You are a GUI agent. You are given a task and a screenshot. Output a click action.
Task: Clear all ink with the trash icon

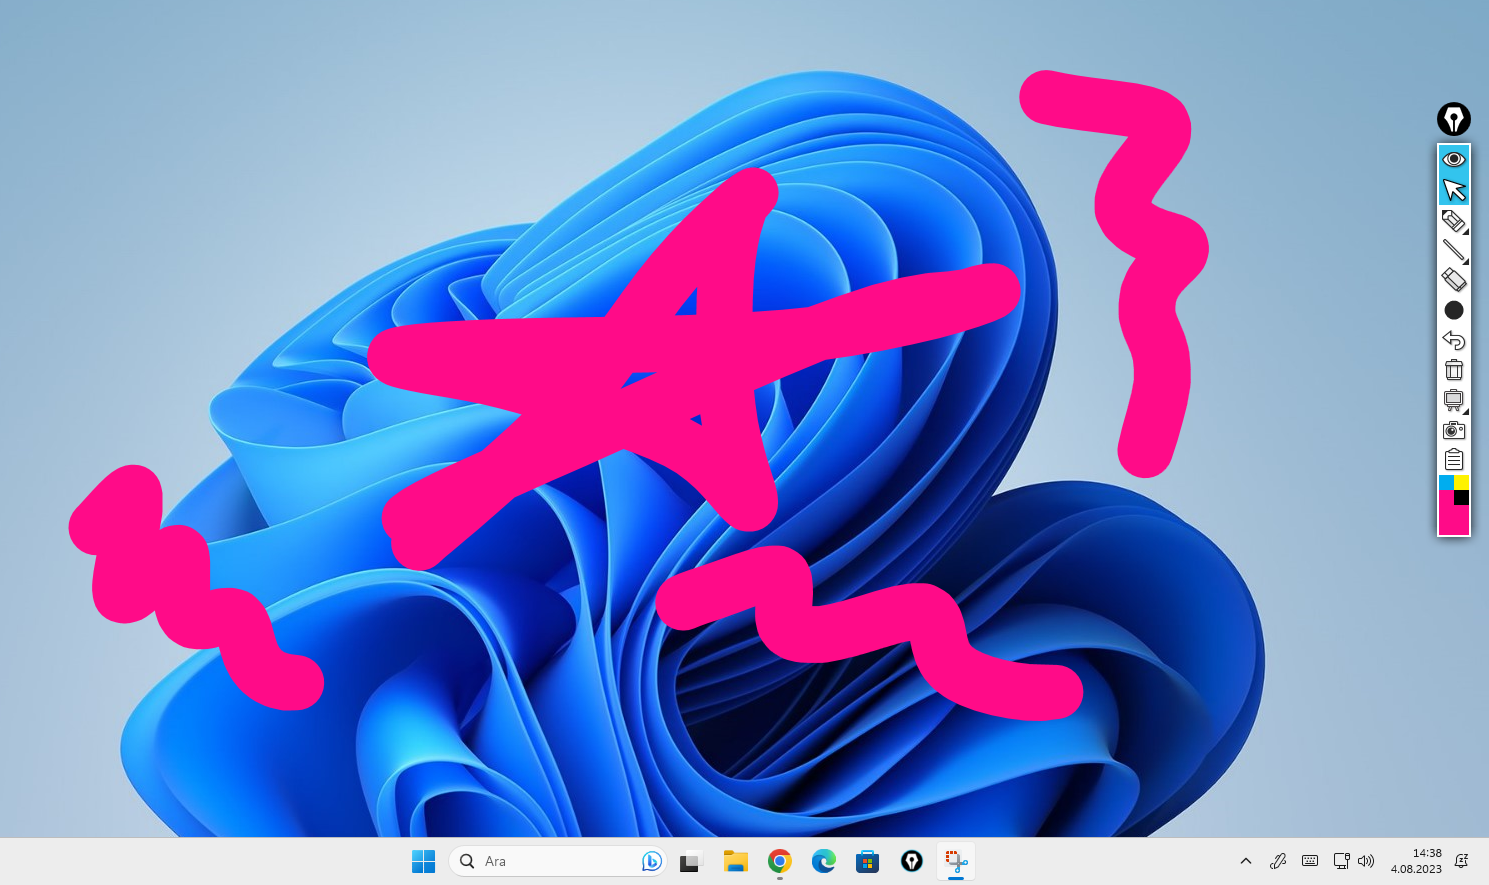pyautogui.click(x=1454, y=370)
